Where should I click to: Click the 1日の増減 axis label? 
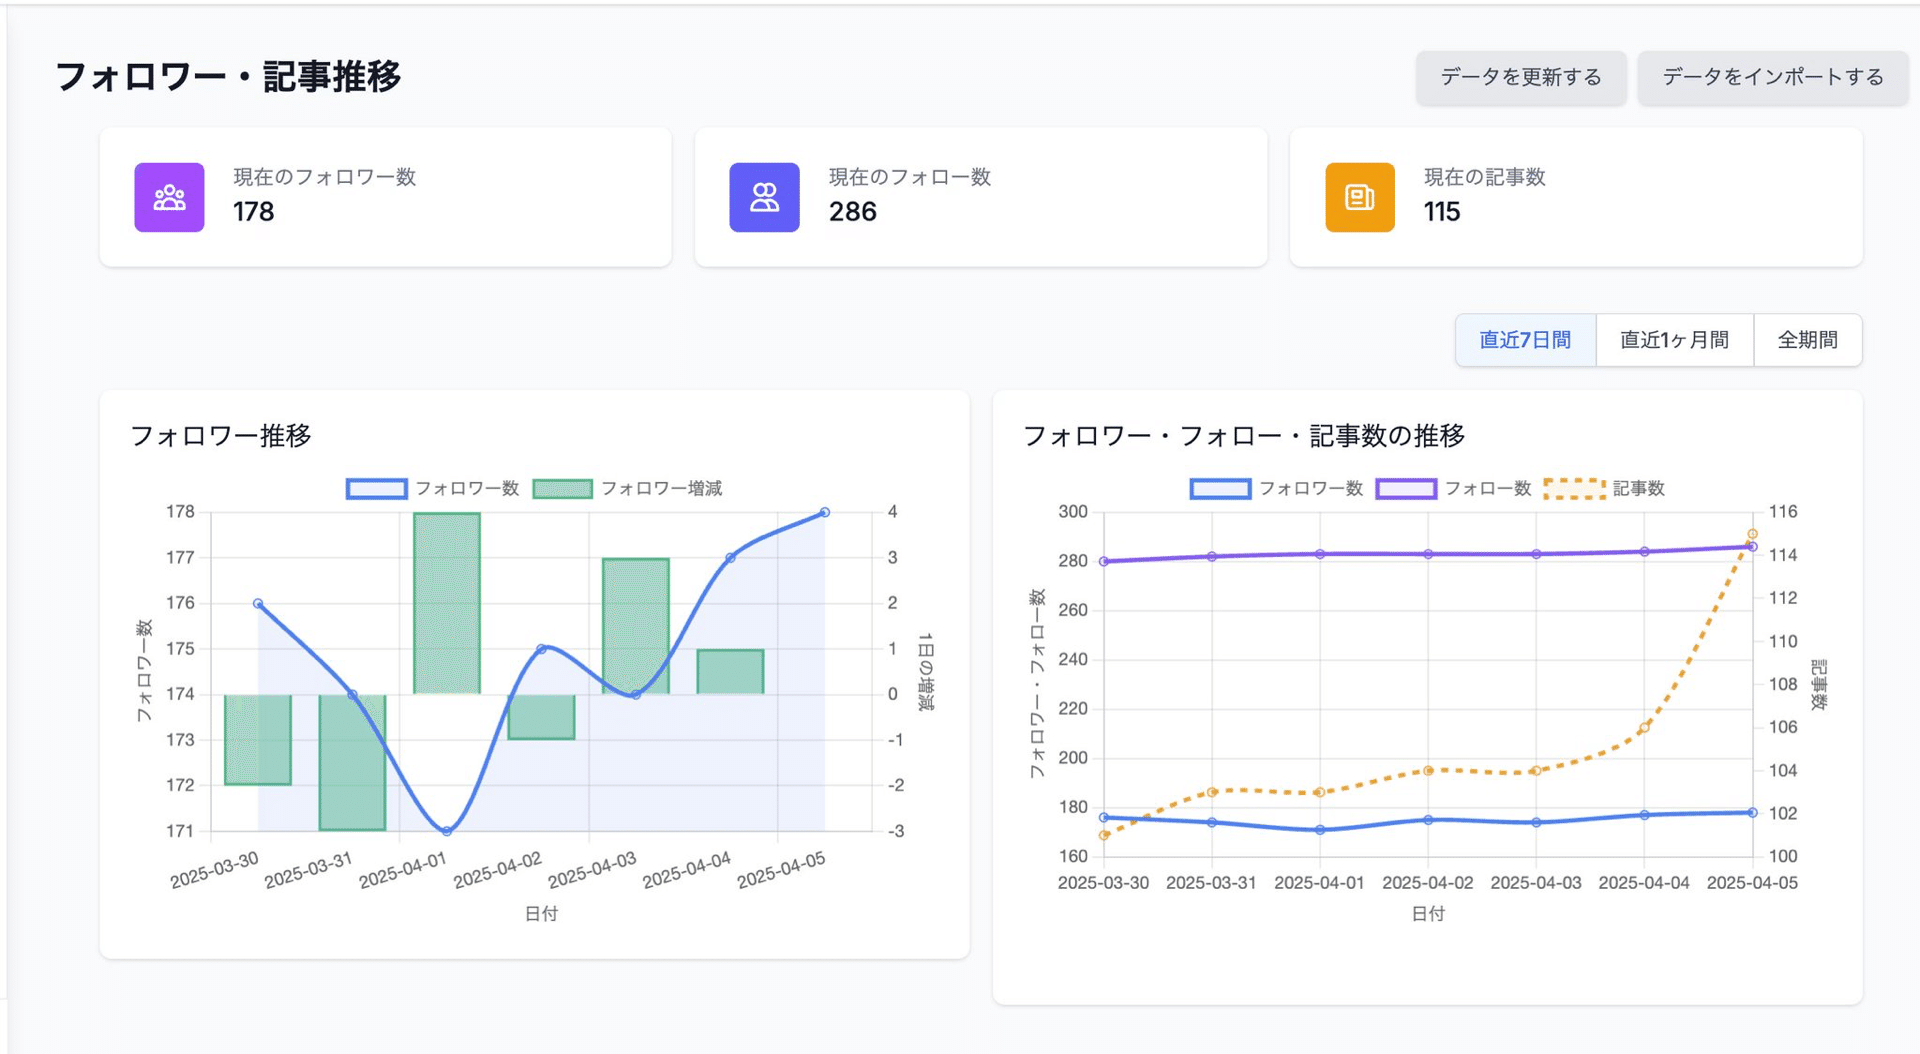[x=926, y=671]
